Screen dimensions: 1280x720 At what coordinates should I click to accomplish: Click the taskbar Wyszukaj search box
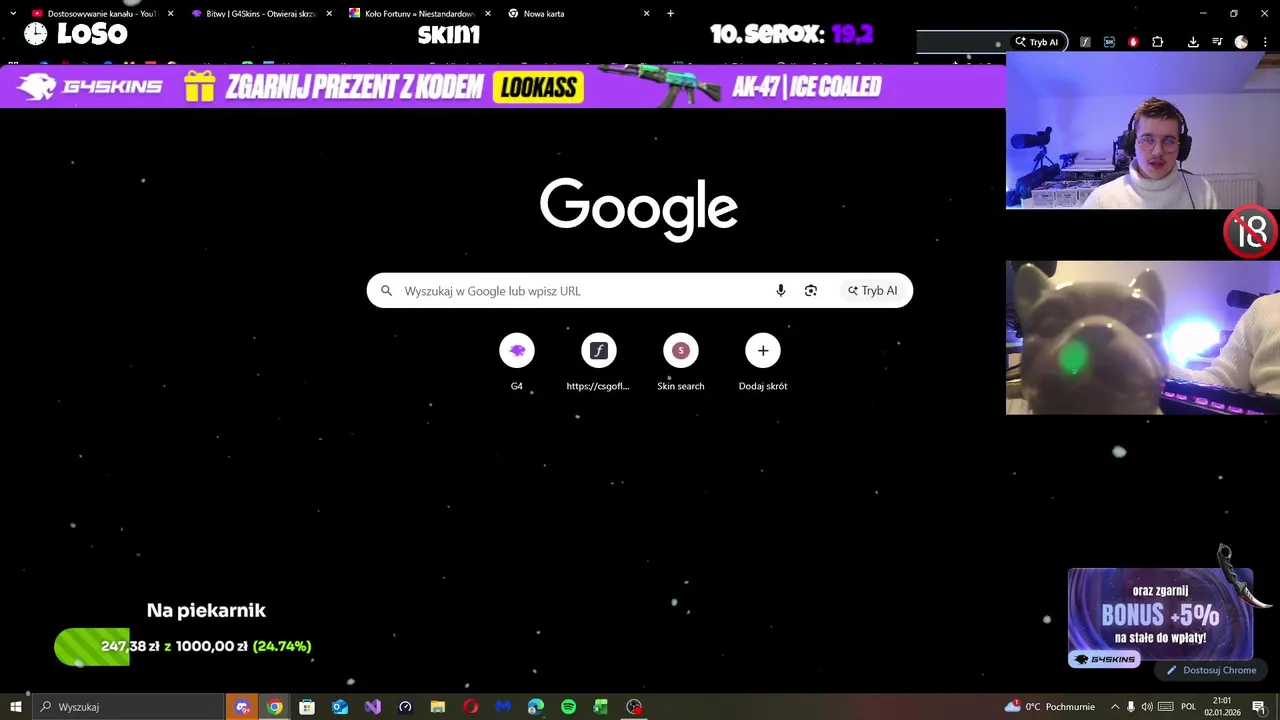coord(128,707)
